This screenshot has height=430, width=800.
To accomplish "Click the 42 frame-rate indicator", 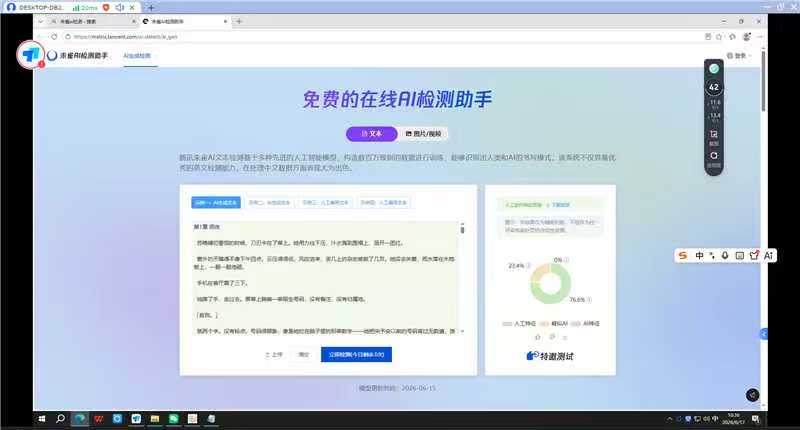I will (x=714, y=87).
